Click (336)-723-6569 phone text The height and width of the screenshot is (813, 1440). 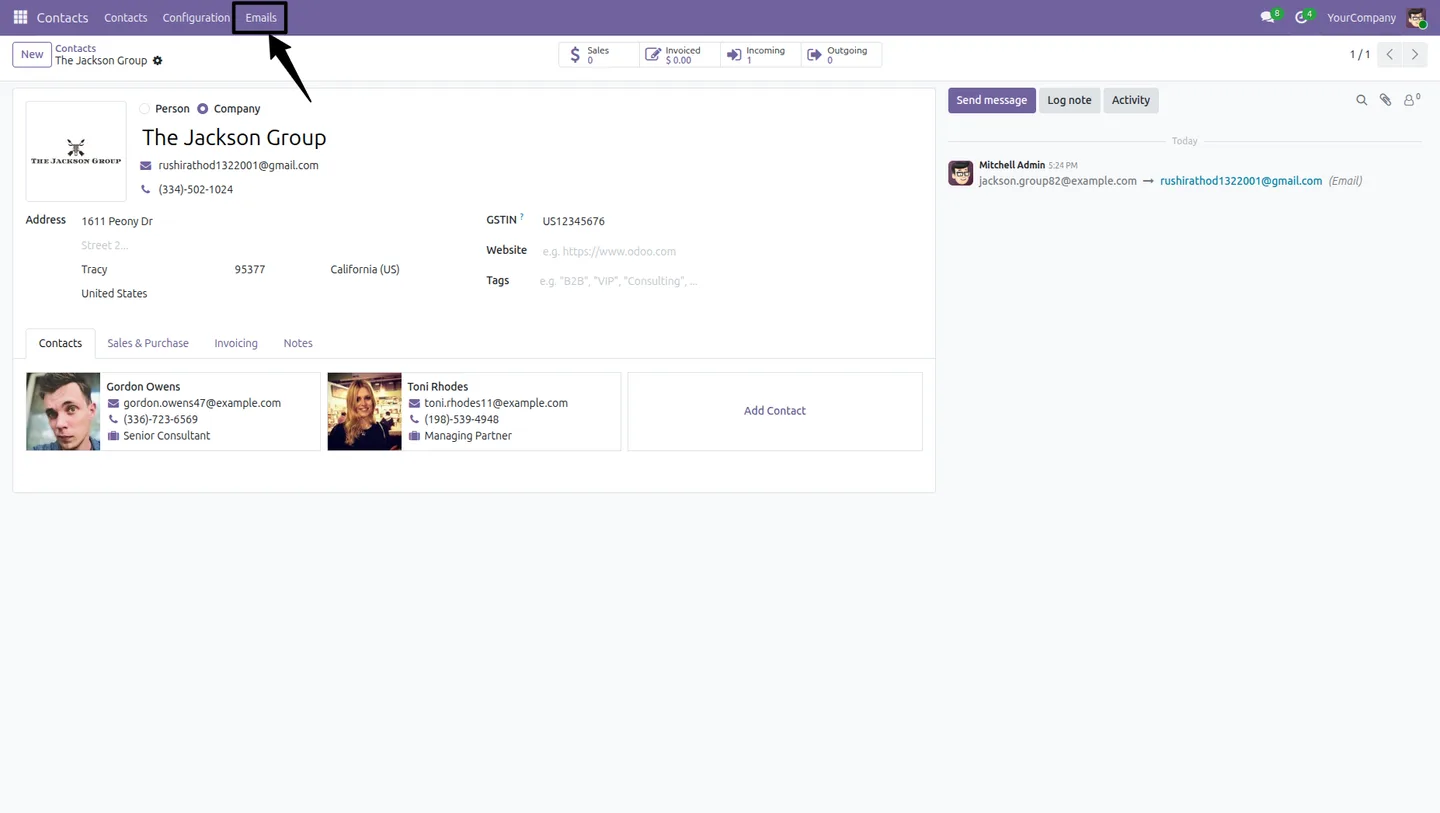point(161,420)
